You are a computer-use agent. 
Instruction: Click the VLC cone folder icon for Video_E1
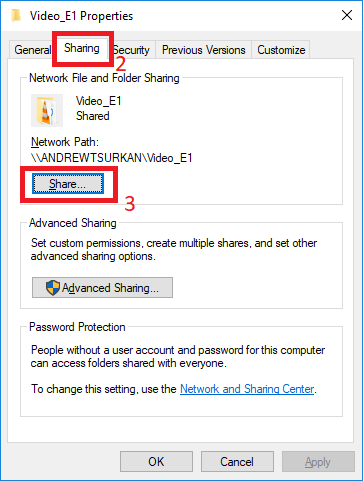47,110
